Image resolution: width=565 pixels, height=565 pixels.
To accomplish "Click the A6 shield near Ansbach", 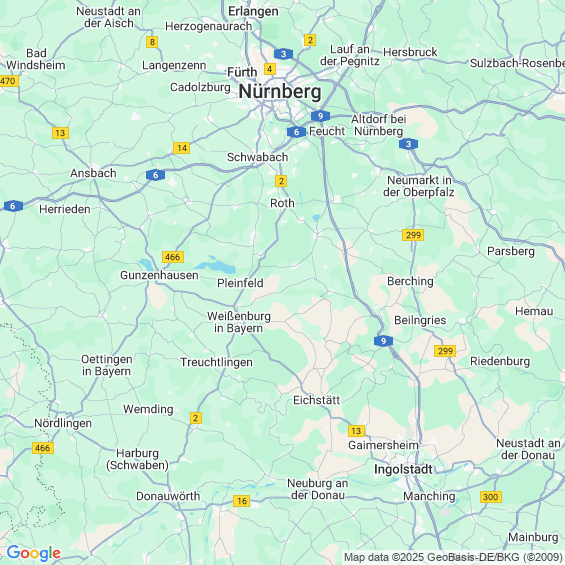I will coord(155,175).
